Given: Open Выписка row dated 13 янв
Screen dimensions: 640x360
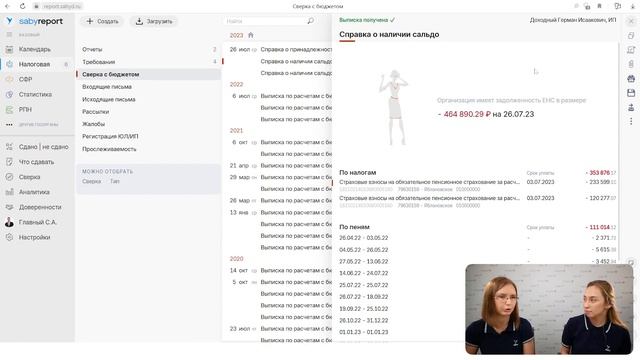Looking at the screenshot, I should coord(296,213).
